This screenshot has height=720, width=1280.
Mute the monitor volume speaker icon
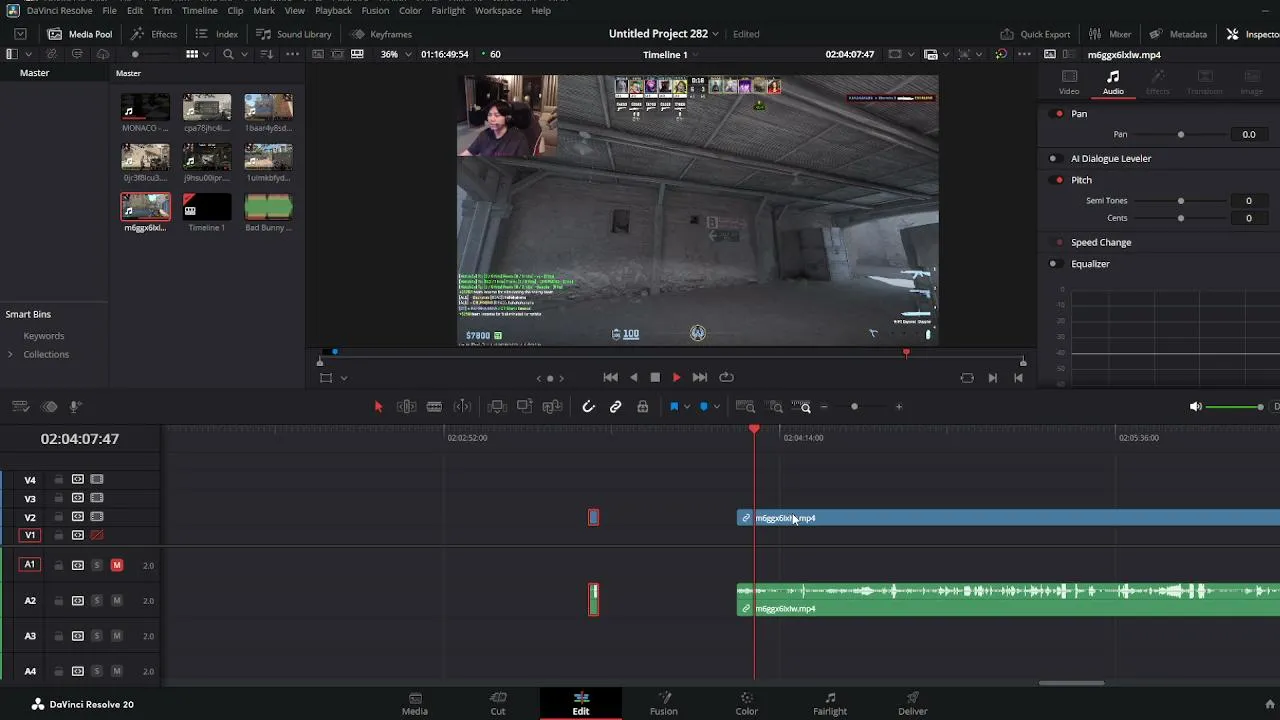click(1195, 407)
